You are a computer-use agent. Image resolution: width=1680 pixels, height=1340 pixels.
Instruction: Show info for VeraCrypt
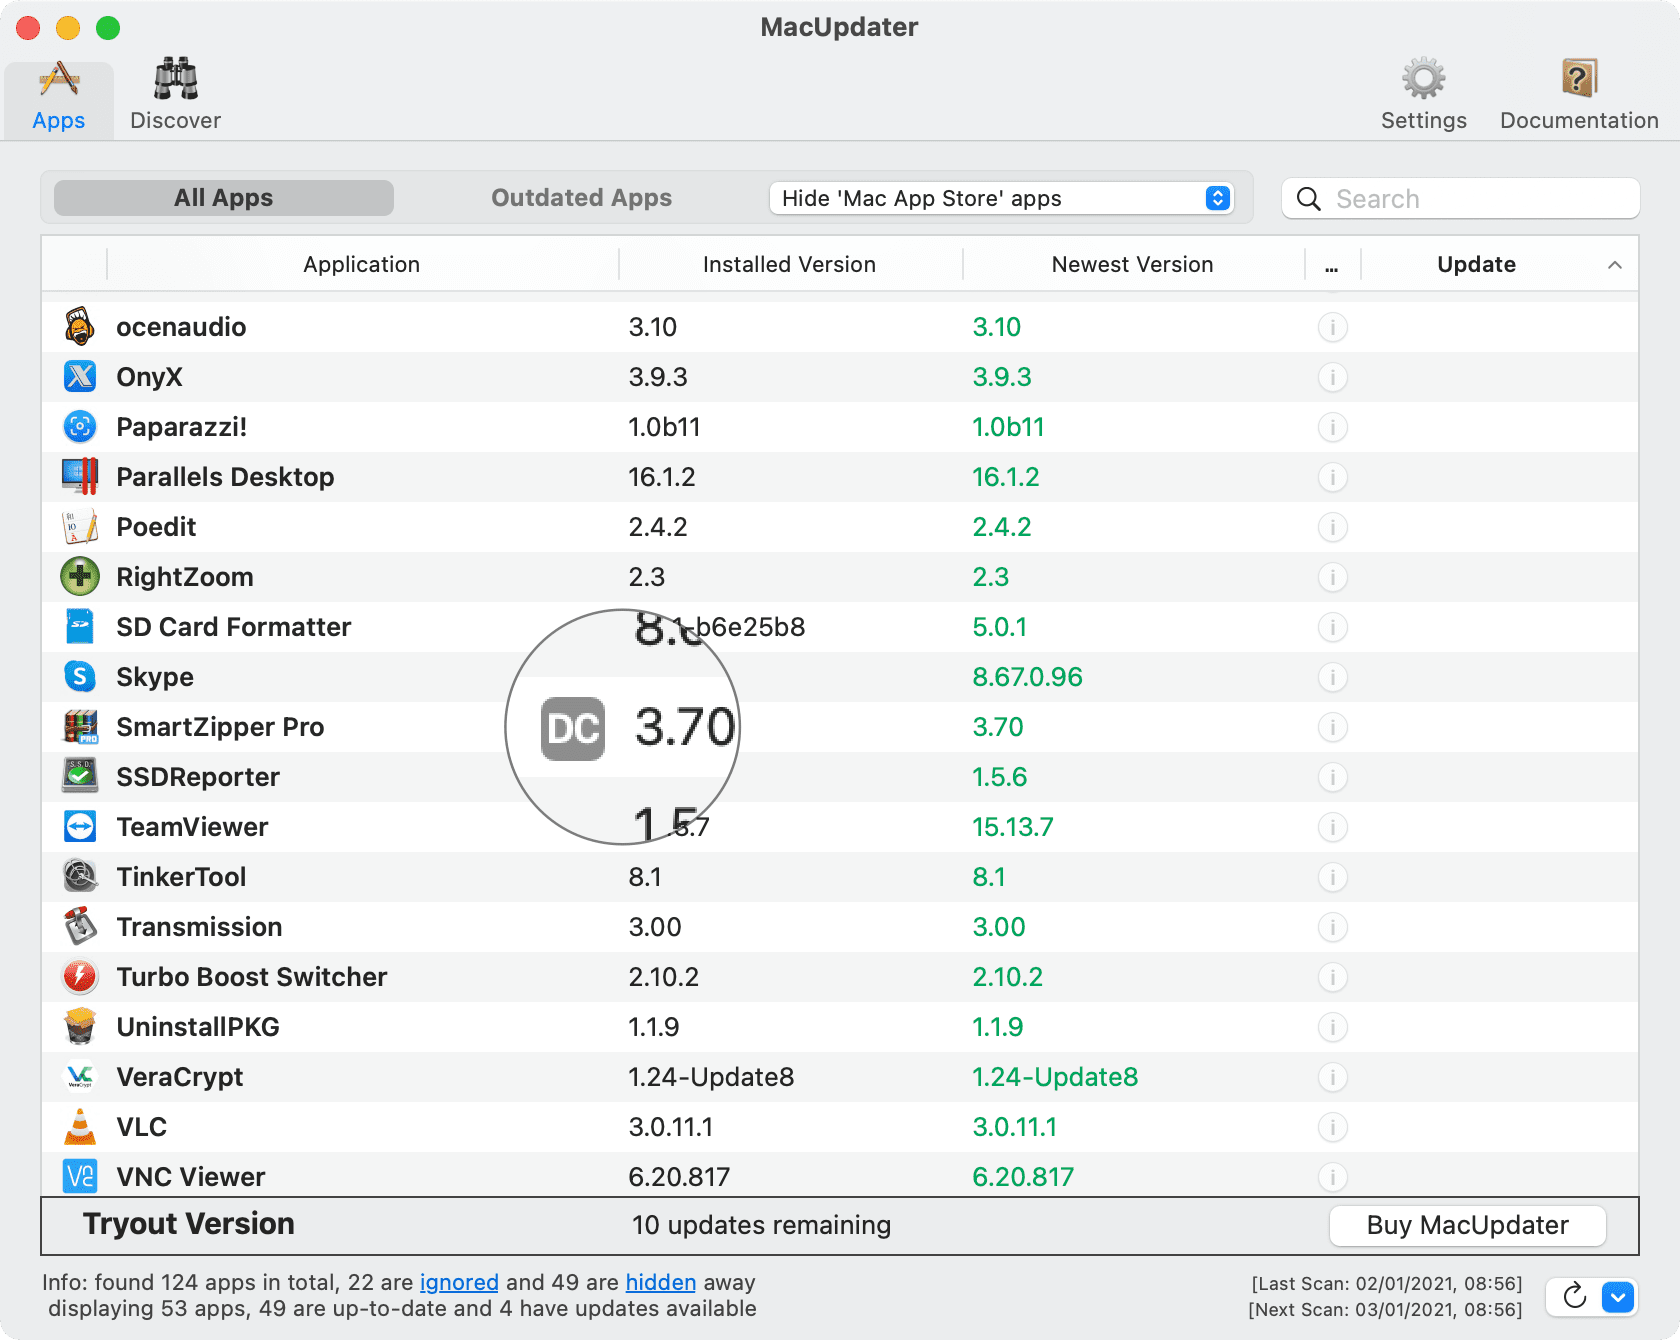coord(1333,1077)
